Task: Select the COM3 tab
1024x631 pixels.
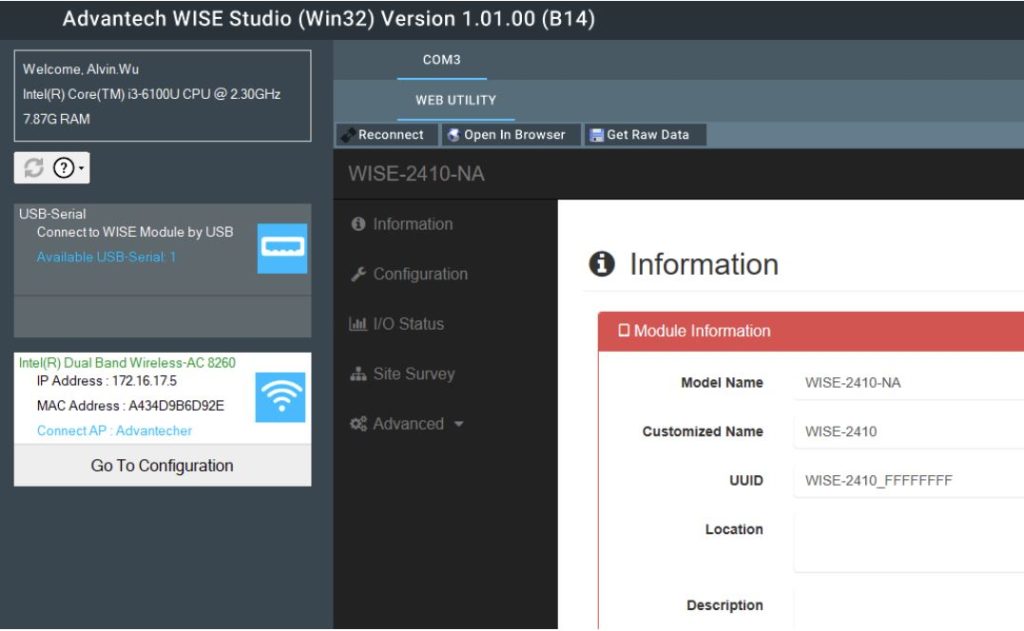Action: coord(441,60)
